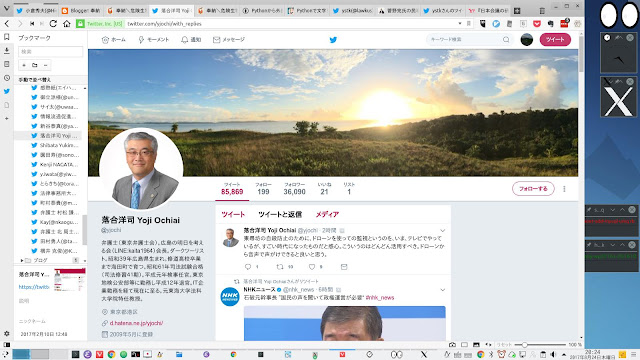Viewport: 640px width, 360px height.
Task: Go back to the previous page
Action: point(7,24)
